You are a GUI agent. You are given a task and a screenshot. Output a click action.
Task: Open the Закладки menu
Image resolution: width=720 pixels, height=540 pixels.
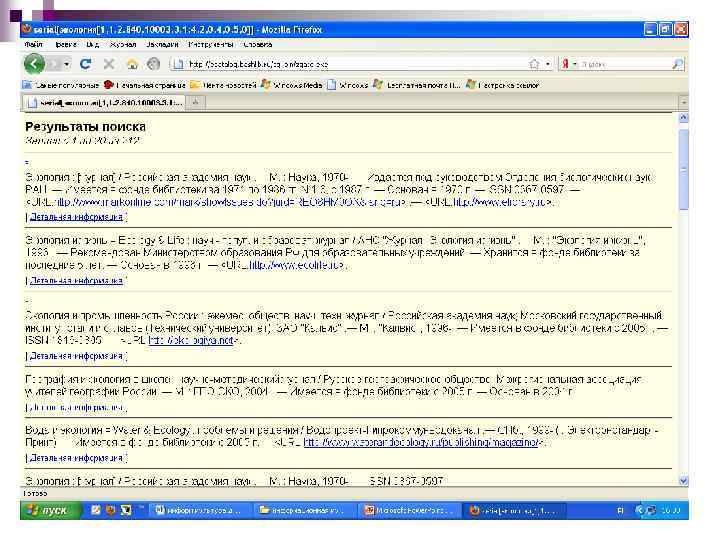(x=162, y=45)
